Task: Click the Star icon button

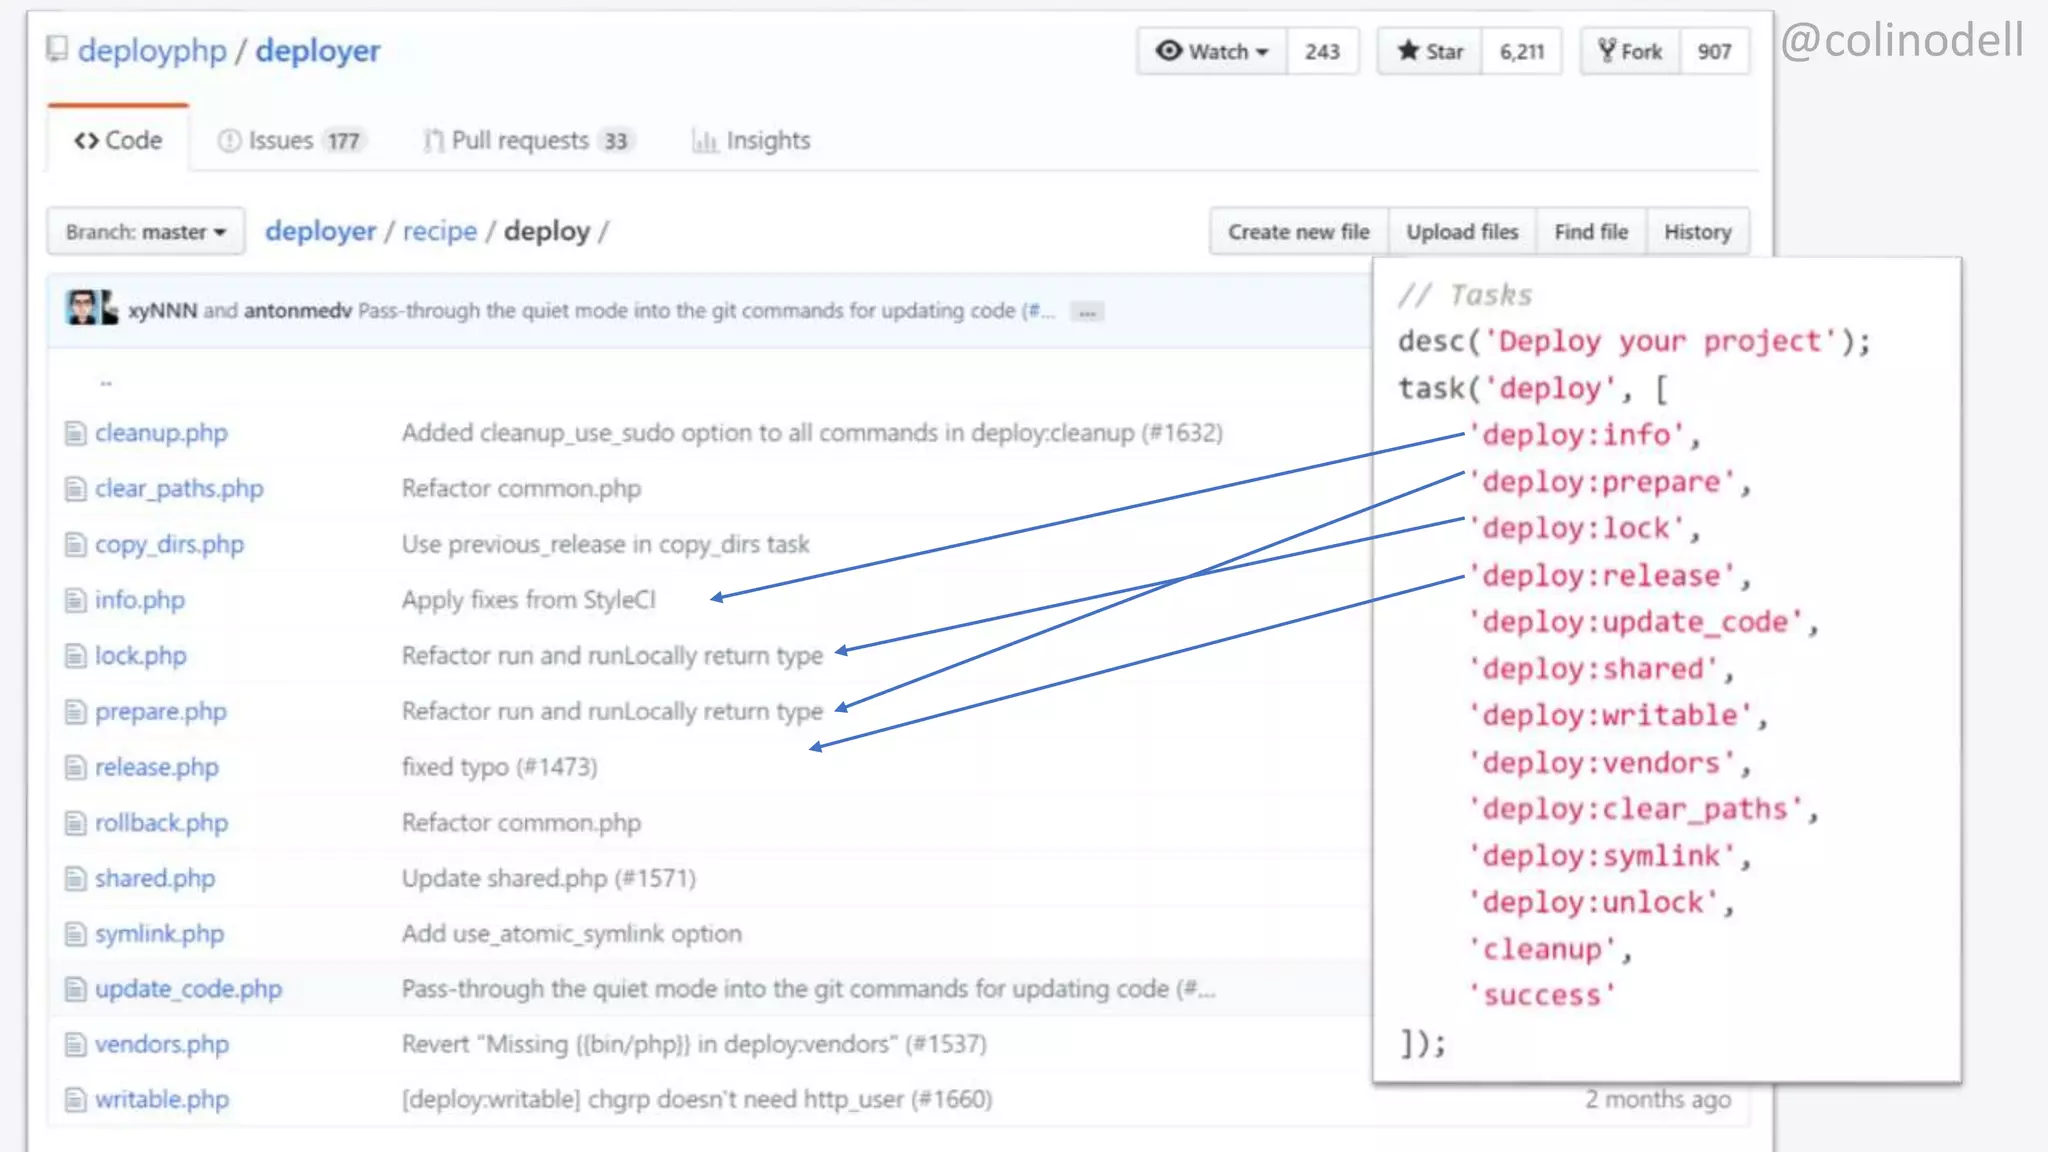Action: tap(1408, 51)
